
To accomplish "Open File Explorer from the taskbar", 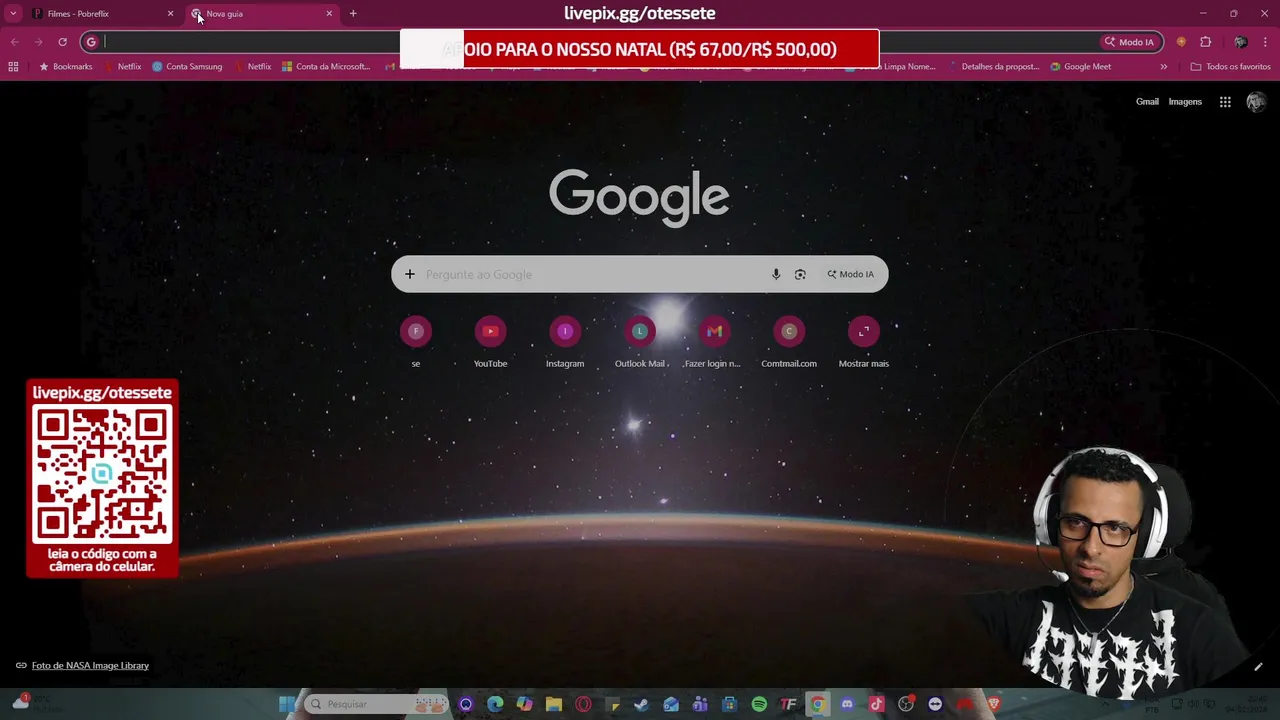I will pyautogui.click(x=554, y=704).
